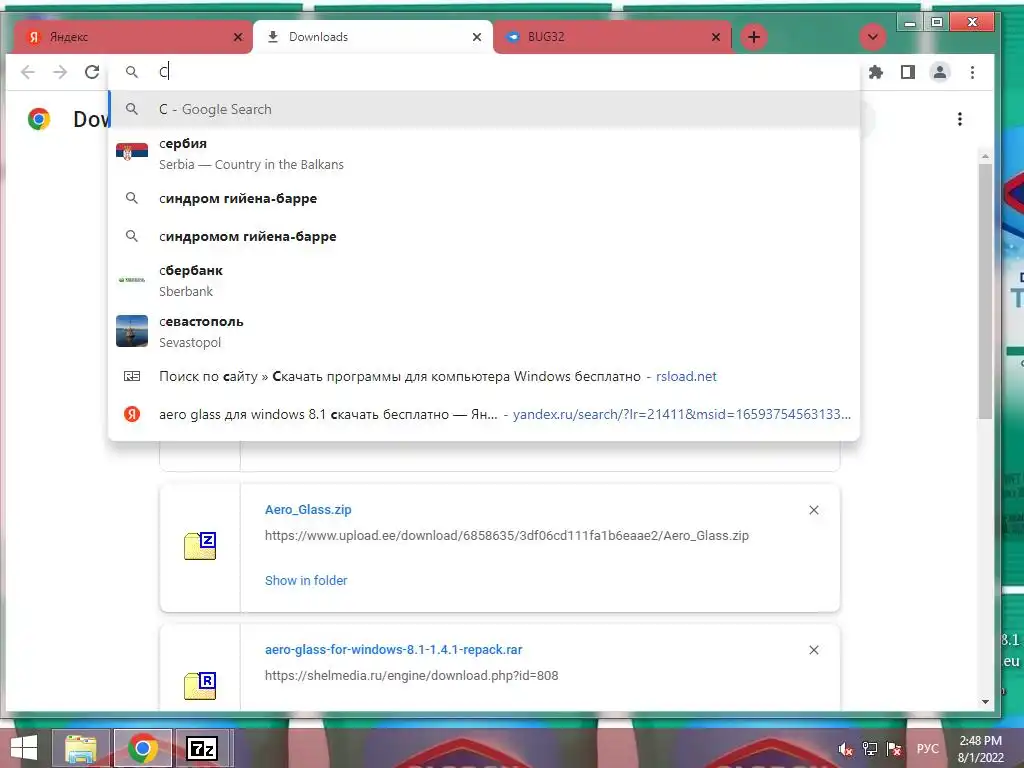
Task: Open the rsload.net history suggestion
Action: pos(484,376)
